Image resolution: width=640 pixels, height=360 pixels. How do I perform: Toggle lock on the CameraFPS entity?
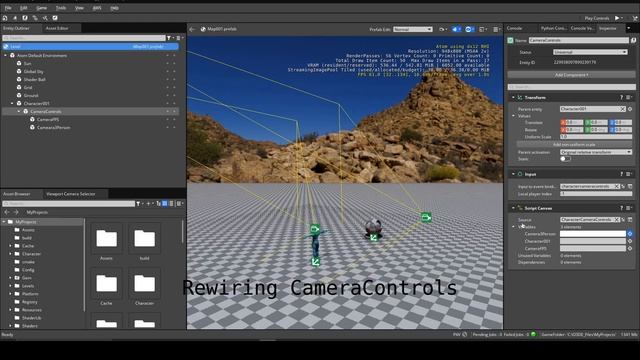coord(174,120)
